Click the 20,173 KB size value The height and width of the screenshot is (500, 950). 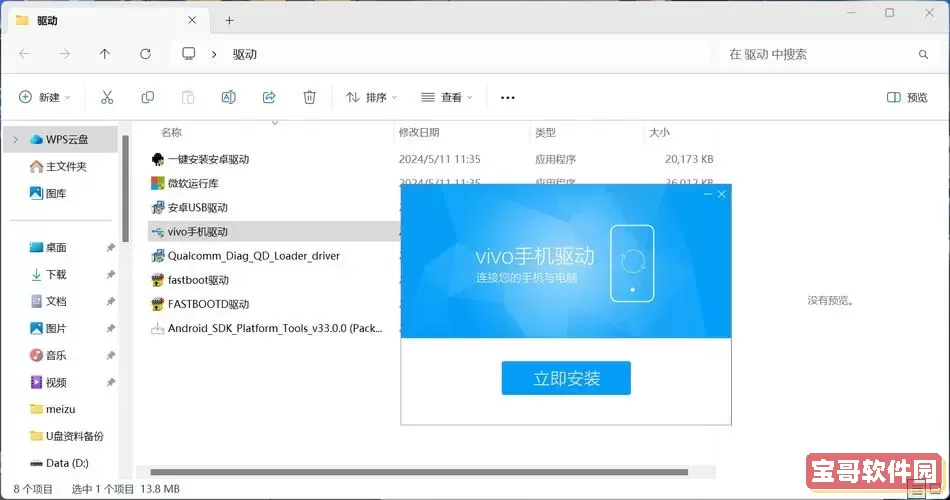click(689, 159)
